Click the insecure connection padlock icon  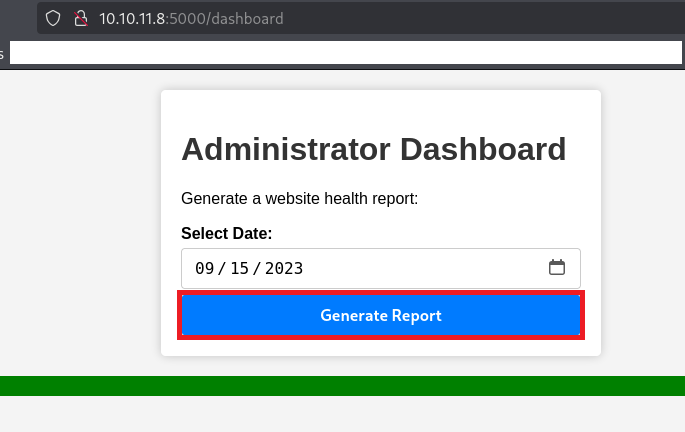81,18
